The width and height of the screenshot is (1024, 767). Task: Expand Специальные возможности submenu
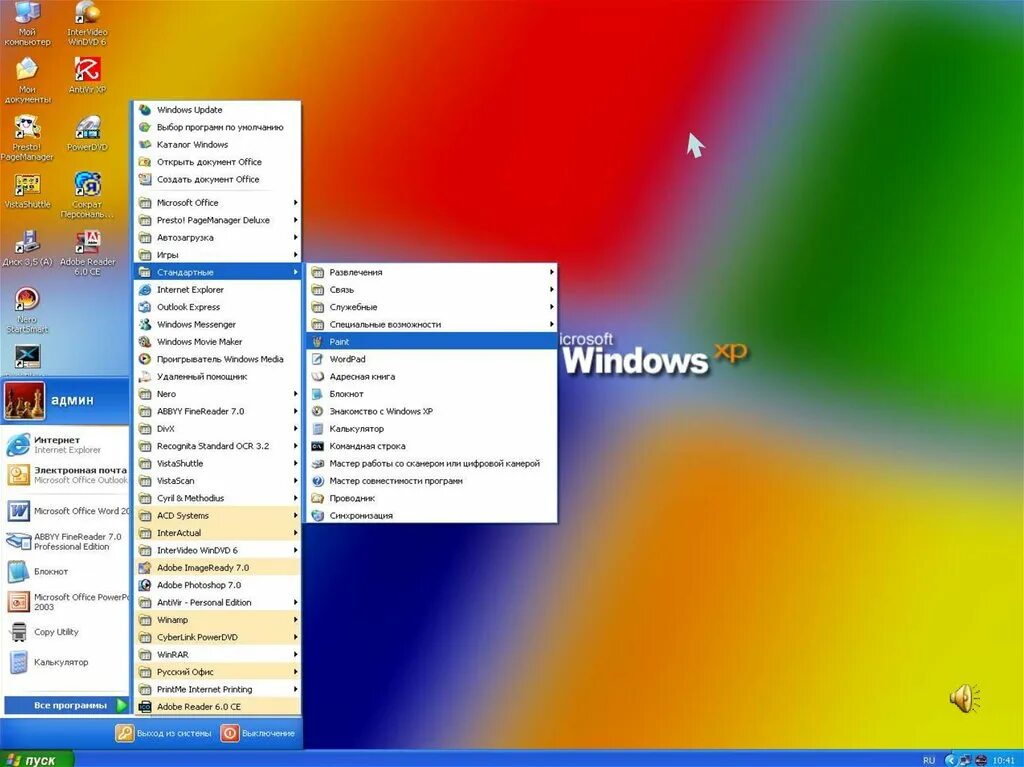[432, 324]
